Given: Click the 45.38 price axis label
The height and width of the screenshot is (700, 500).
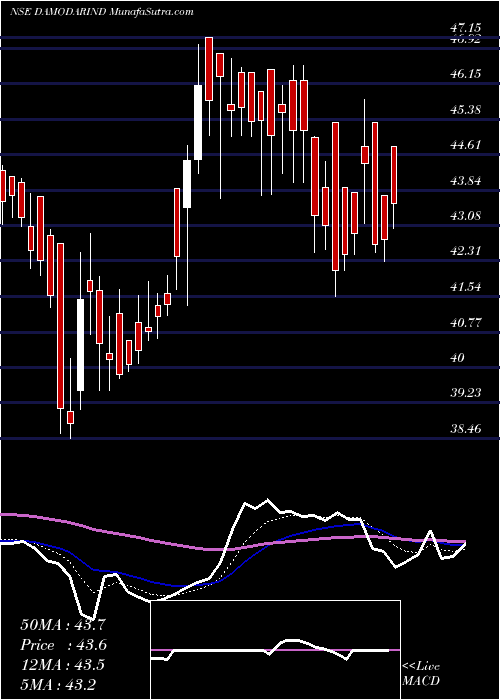Looking at the screenshot, I should click(x=465, y=109).
